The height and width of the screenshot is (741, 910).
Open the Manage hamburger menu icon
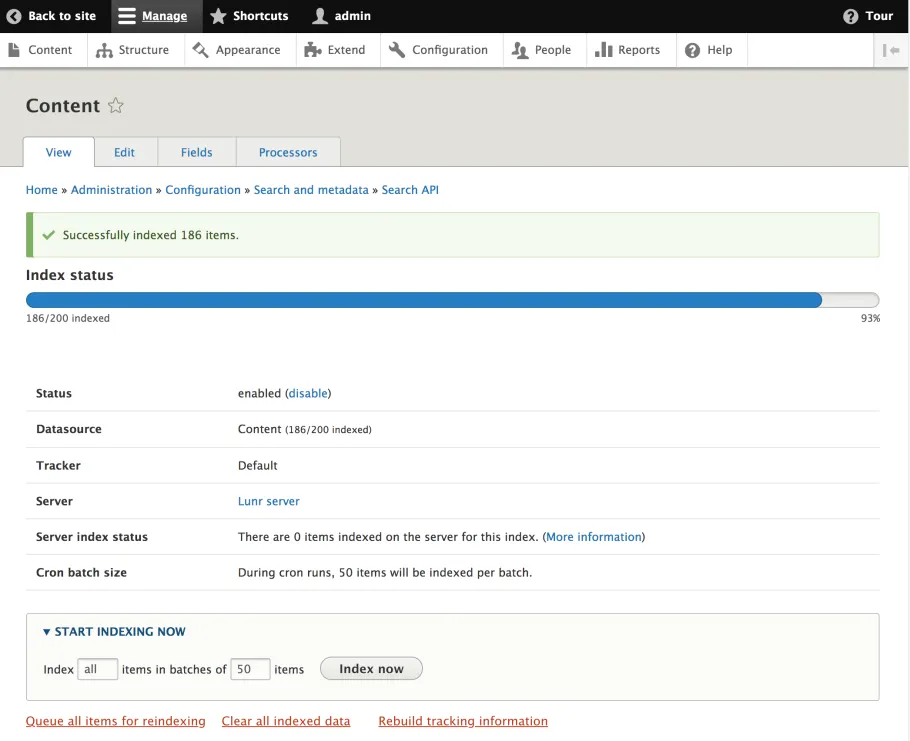[x=128, y=15]
